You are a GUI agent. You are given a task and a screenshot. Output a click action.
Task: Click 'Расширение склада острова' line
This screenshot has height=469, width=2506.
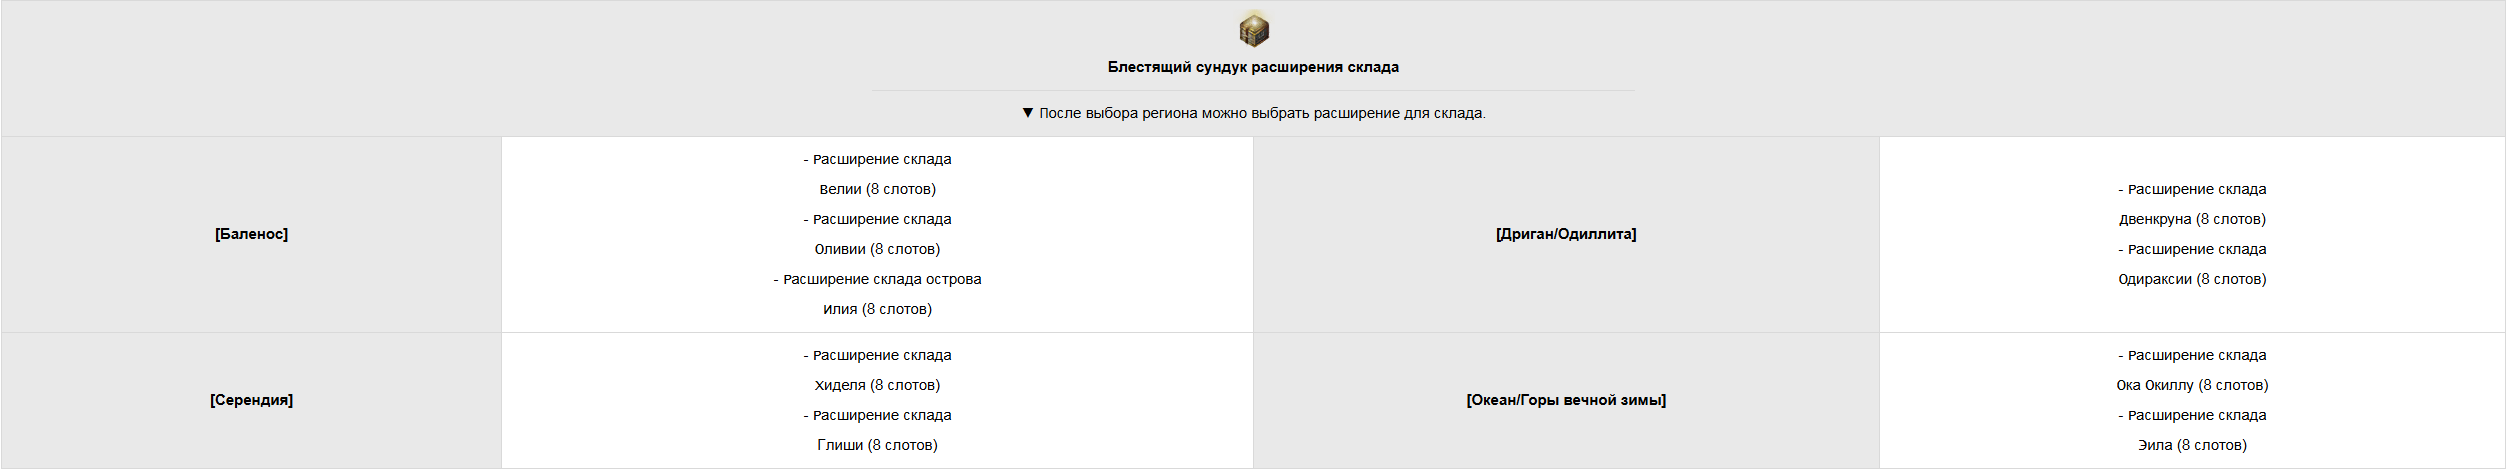(x=877, y=279)
